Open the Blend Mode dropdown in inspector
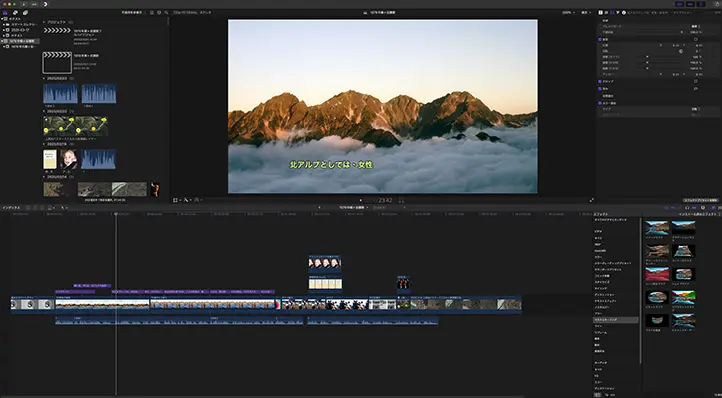 pyautogui.click(x=695, y=27)
